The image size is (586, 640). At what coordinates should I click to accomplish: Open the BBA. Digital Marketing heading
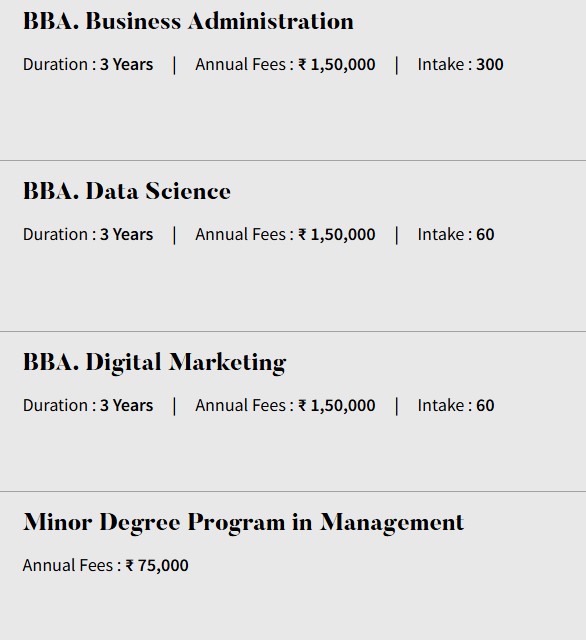[x=155, y=362]
